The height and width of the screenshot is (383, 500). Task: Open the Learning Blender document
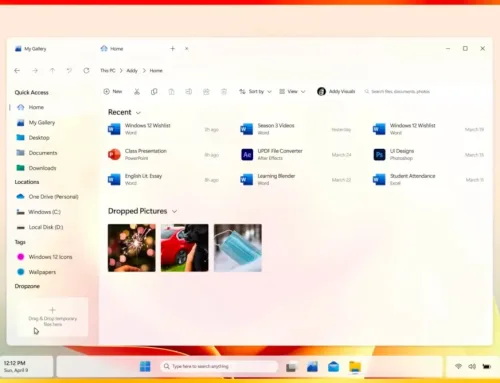[x=296, y=179]
